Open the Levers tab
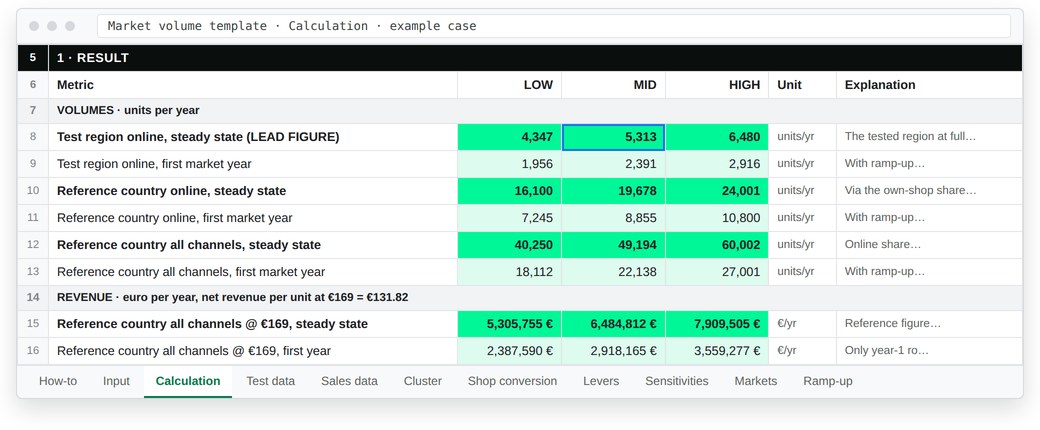Image resolution: width=1040 pixels, height=430 pixels. [601, 381]
